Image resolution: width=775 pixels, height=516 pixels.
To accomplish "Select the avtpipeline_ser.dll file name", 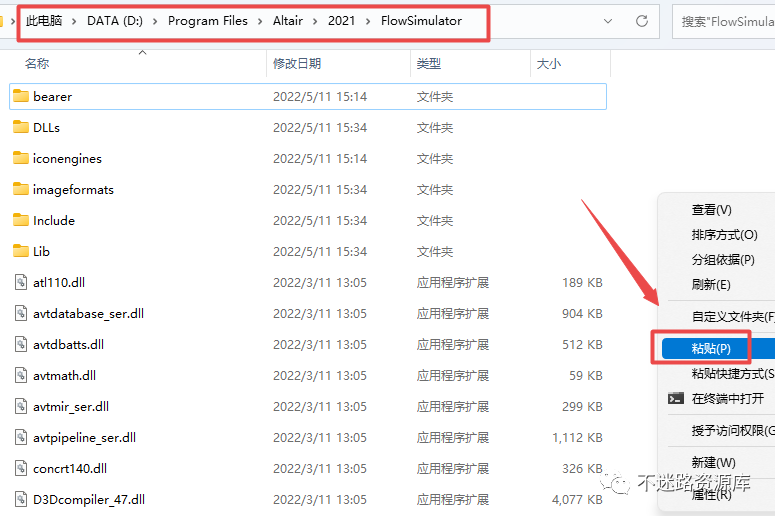I will pyautogui.click(x=84, y=438).
